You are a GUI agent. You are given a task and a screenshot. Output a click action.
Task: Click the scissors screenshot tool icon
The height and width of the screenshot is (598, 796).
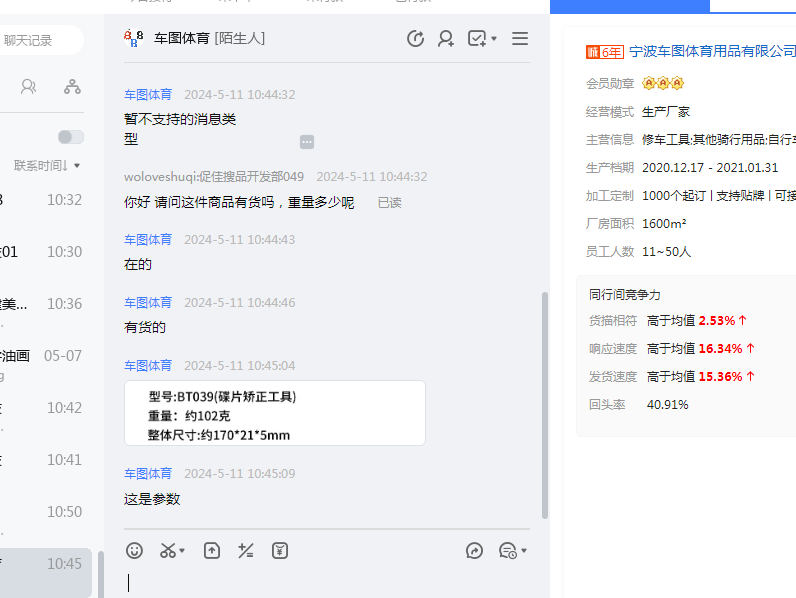tap(167, 550)
